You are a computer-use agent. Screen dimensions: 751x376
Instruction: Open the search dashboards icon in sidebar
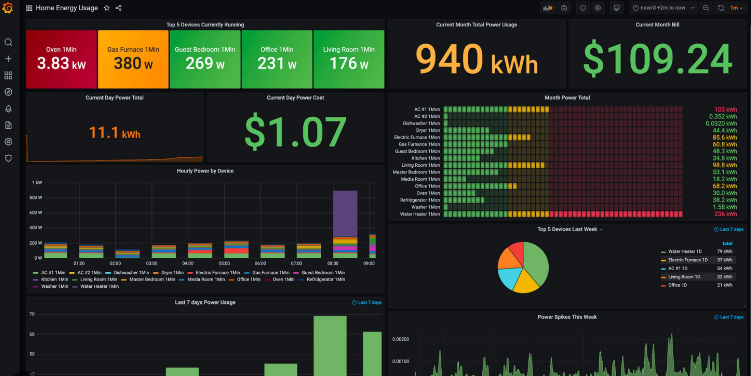[x=8, y=43]
